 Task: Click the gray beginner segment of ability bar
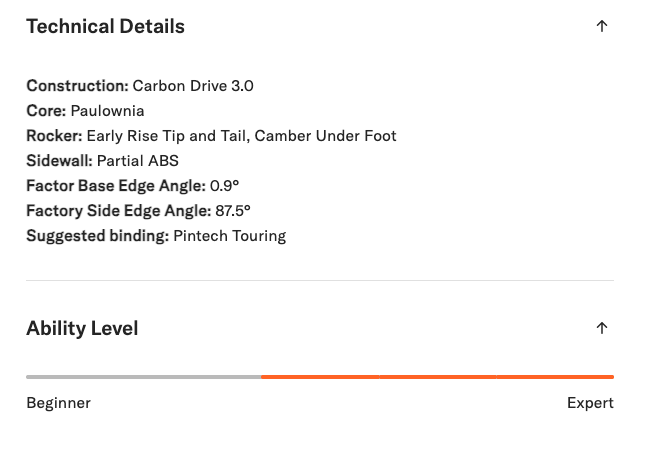pyautogui.click(x=143, y=377)
